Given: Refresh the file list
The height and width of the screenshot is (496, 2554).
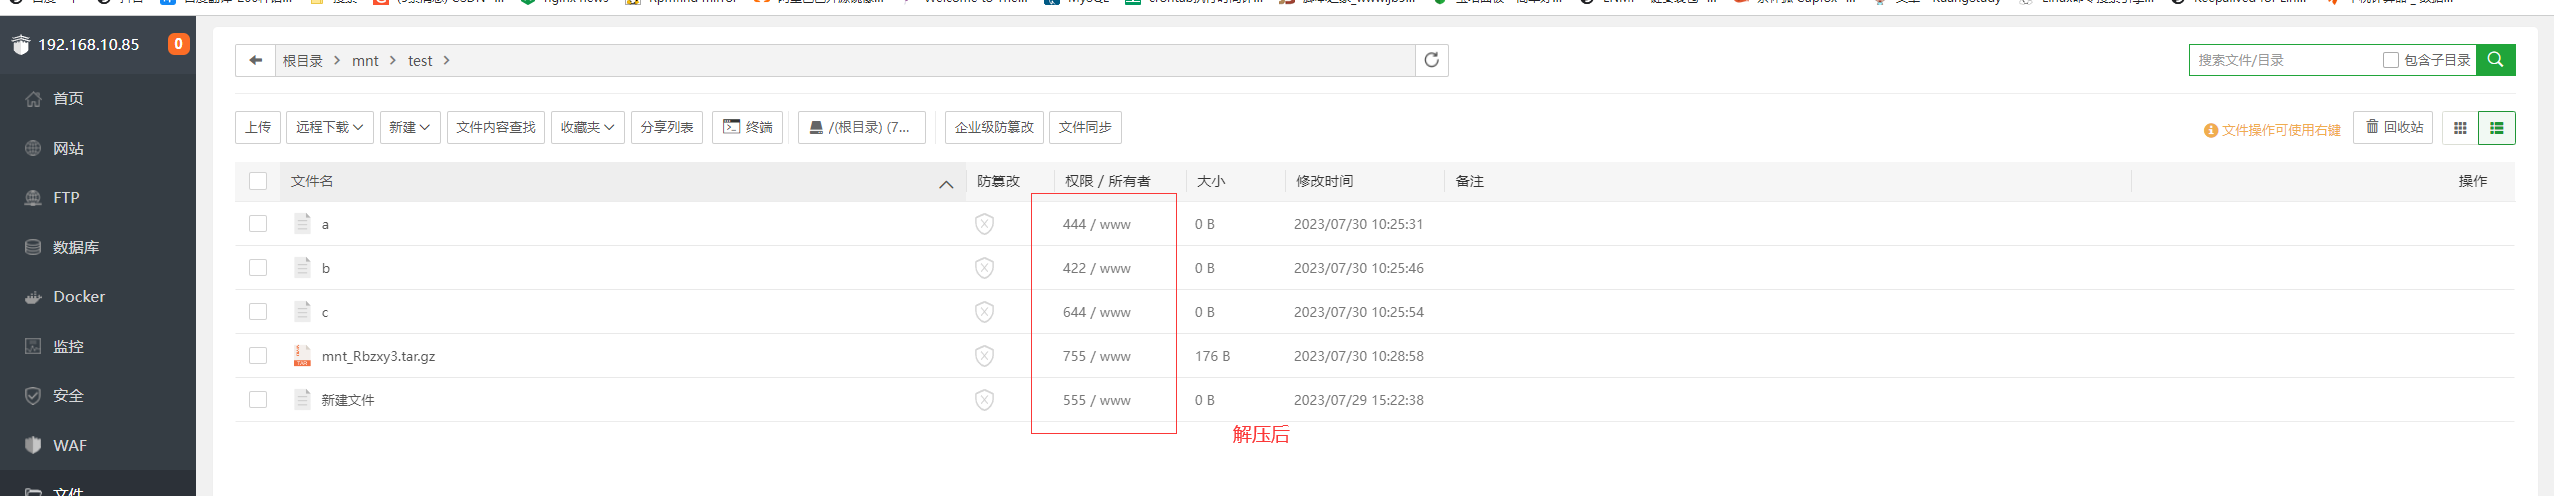Looking at the screenshot, I should pyautogui.click(x=1432, y=60).
